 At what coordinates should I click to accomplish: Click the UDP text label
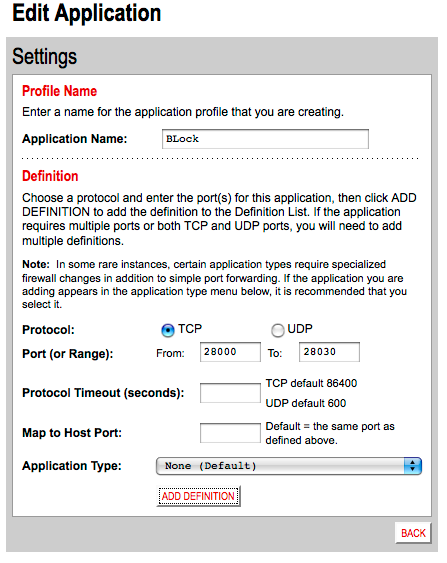[300, 329]
